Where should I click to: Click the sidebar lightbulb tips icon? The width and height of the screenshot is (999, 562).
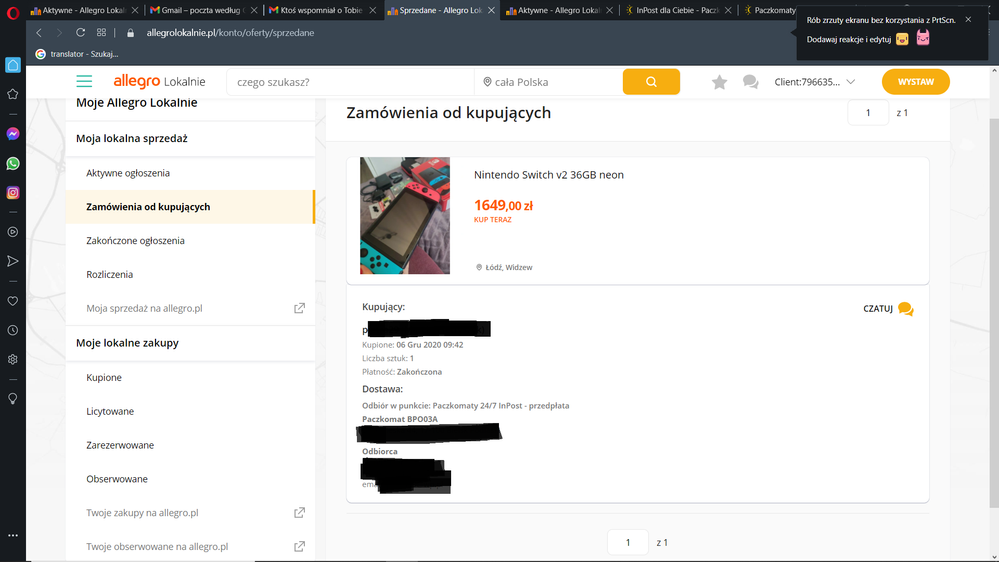click(13, 399)
